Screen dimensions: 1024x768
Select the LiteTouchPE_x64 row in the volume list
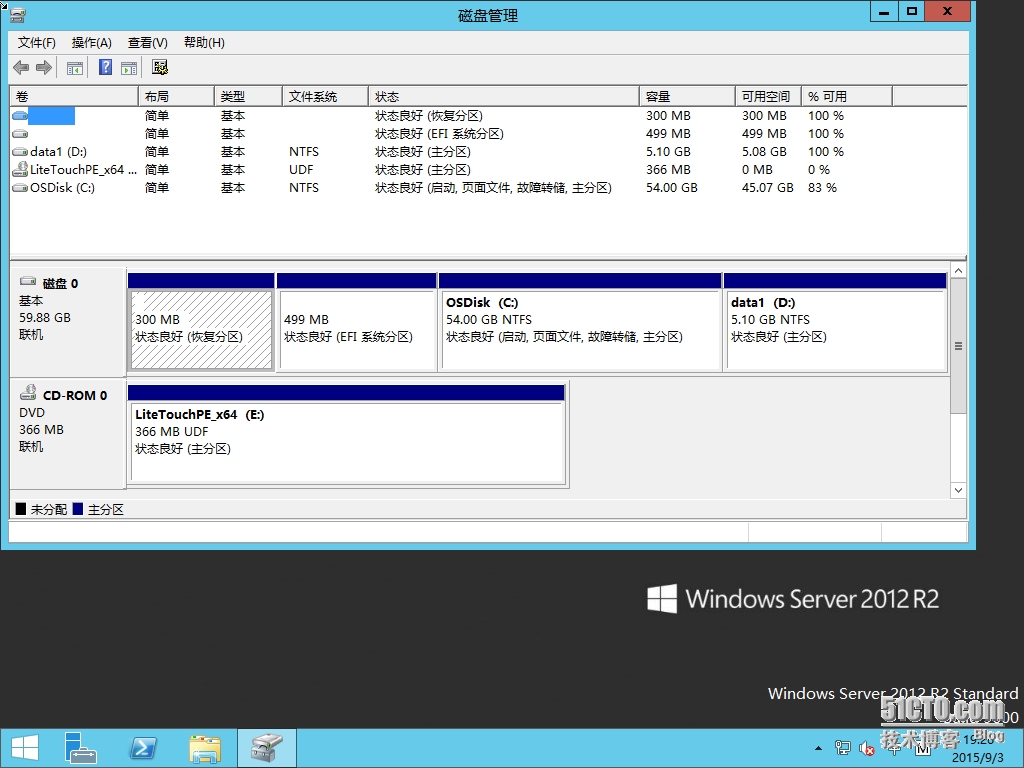pos(488,170)
